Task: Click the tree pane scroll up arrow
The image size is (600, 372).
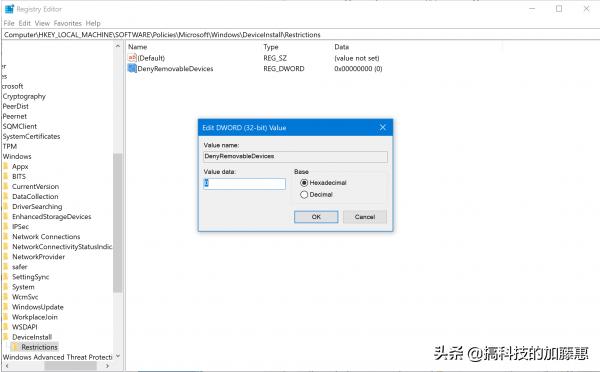Action: (x=118, y=46)
